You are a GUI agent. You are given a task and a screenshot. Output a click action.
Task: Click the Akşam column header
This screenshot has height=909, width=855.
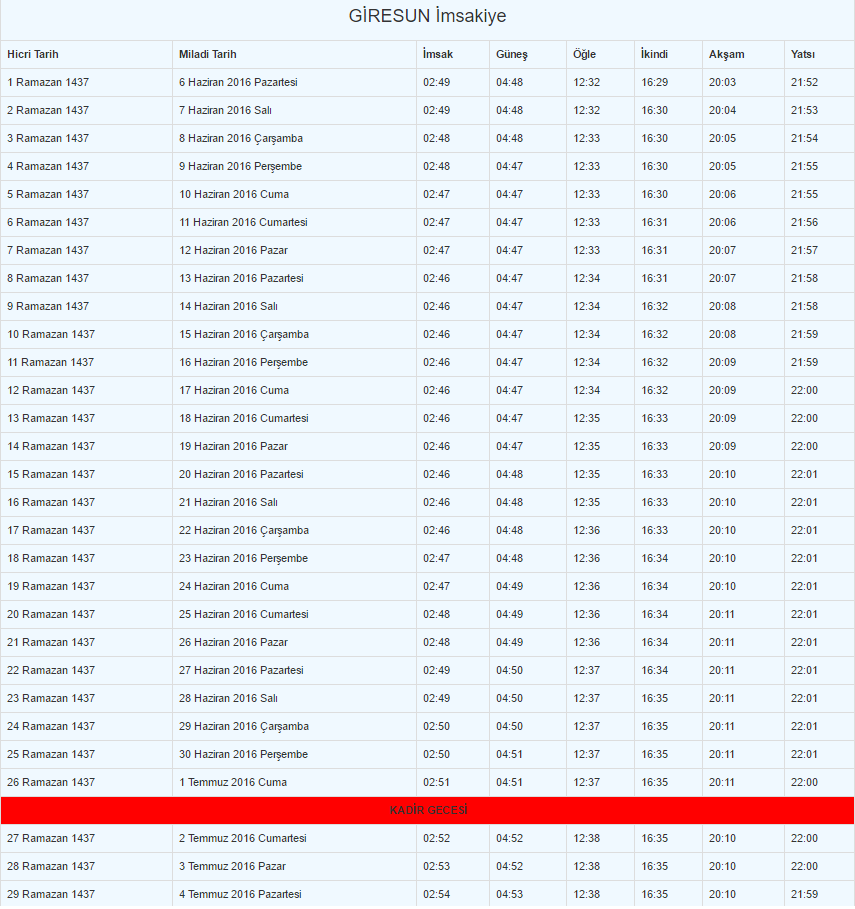[726, 54]
